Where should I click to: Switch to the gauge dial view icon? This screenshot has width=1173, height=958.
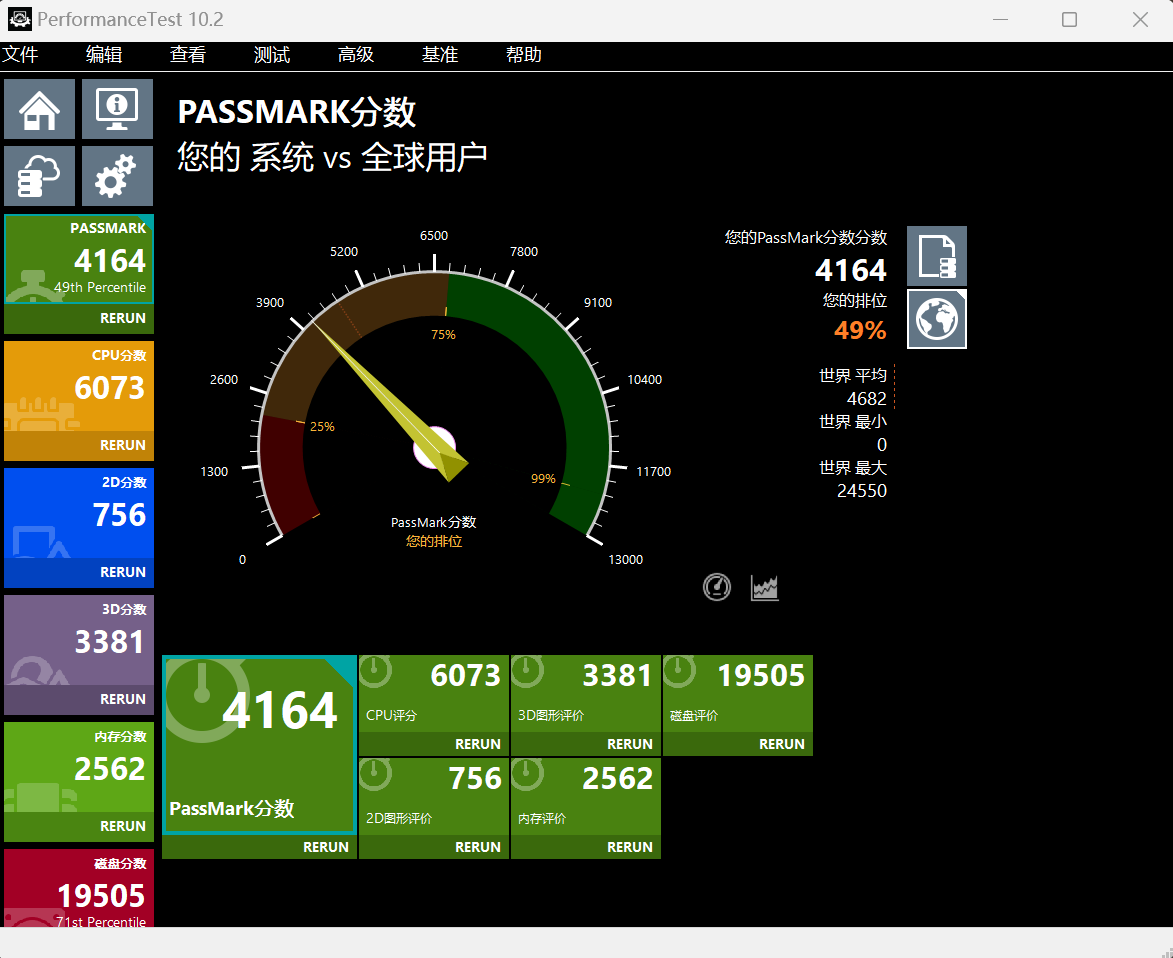(x=717, y=588)
